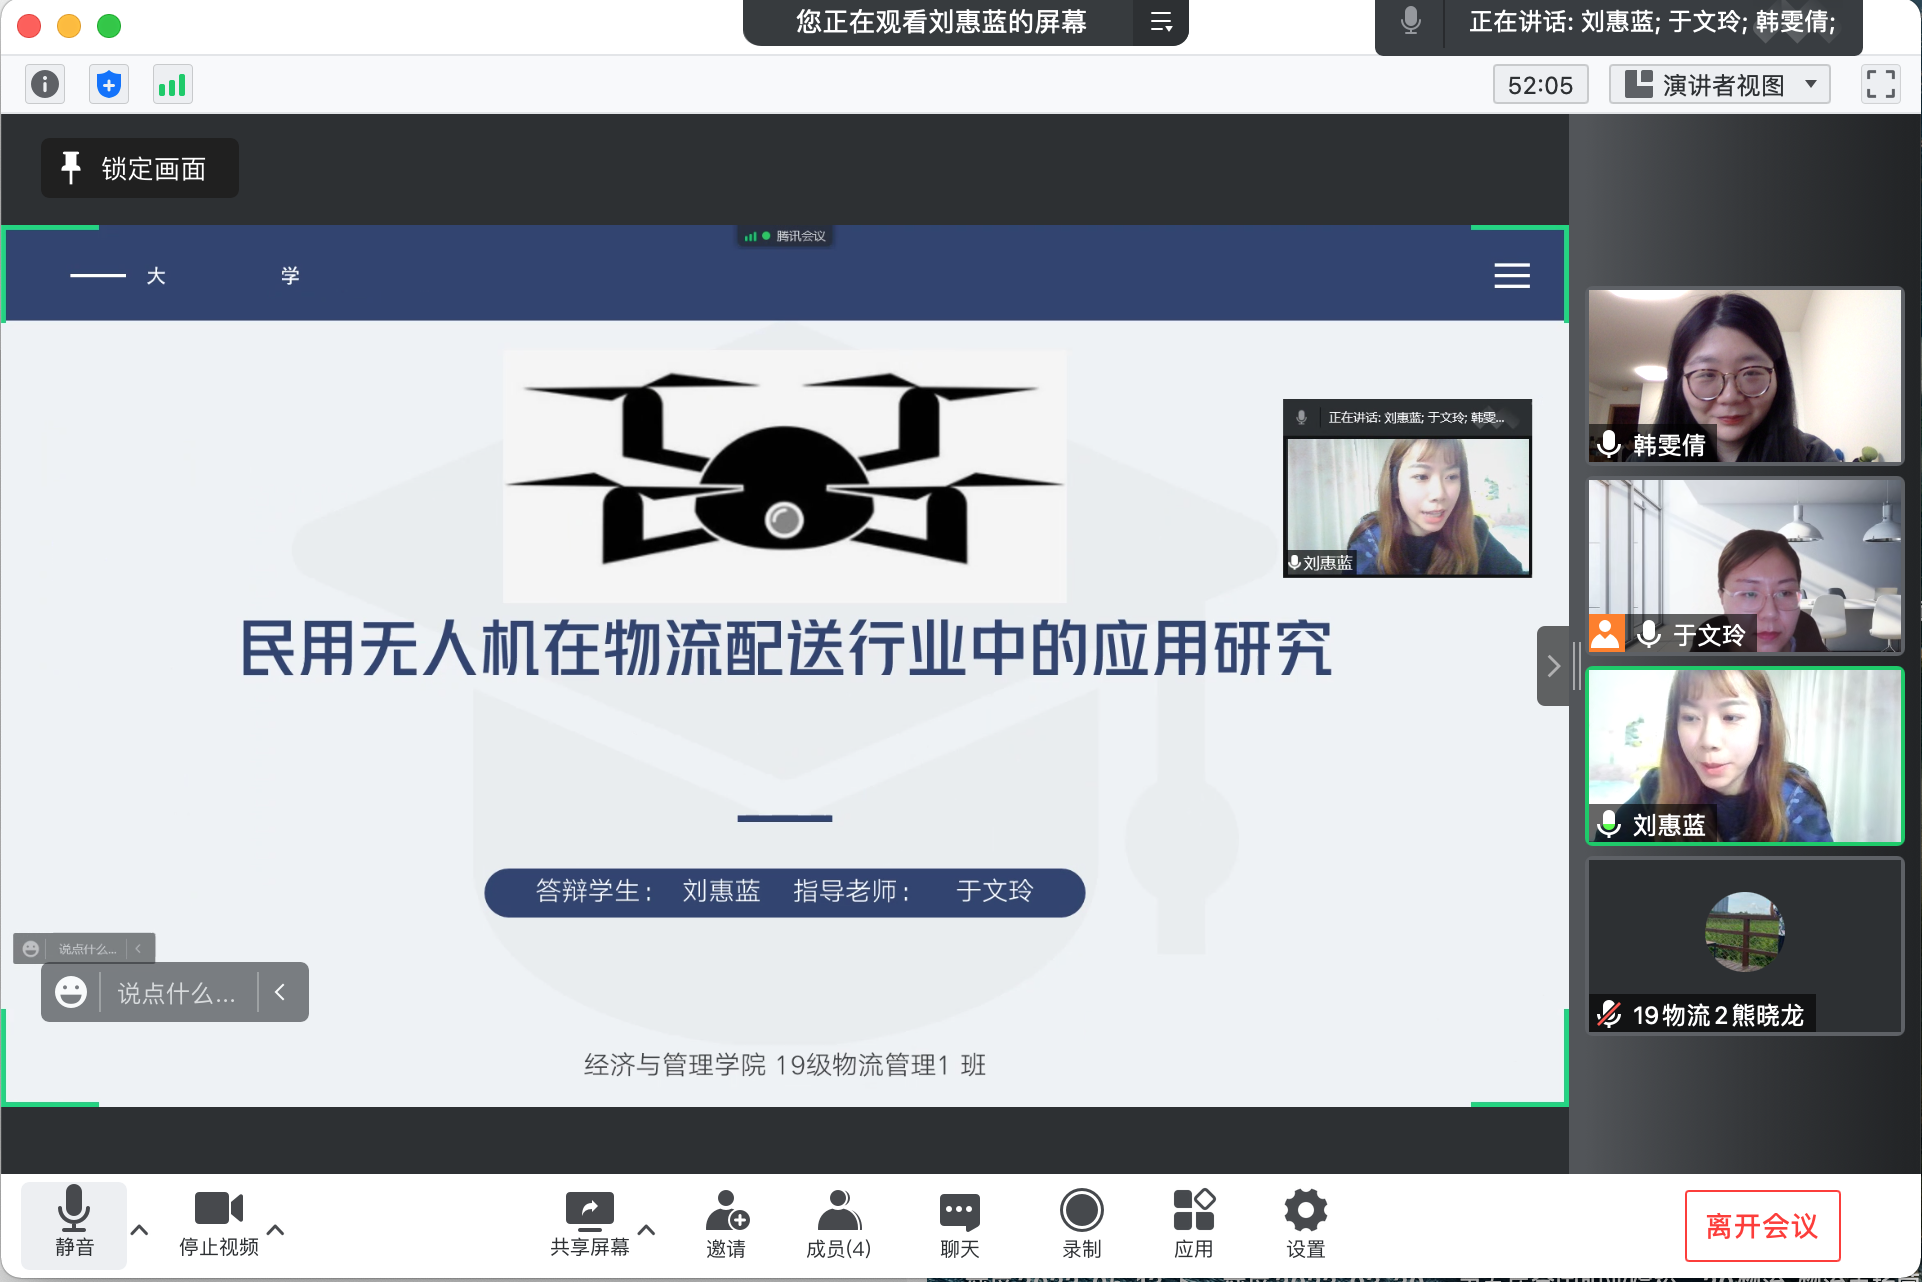Click 锁定画面 pin screen button

139,168
